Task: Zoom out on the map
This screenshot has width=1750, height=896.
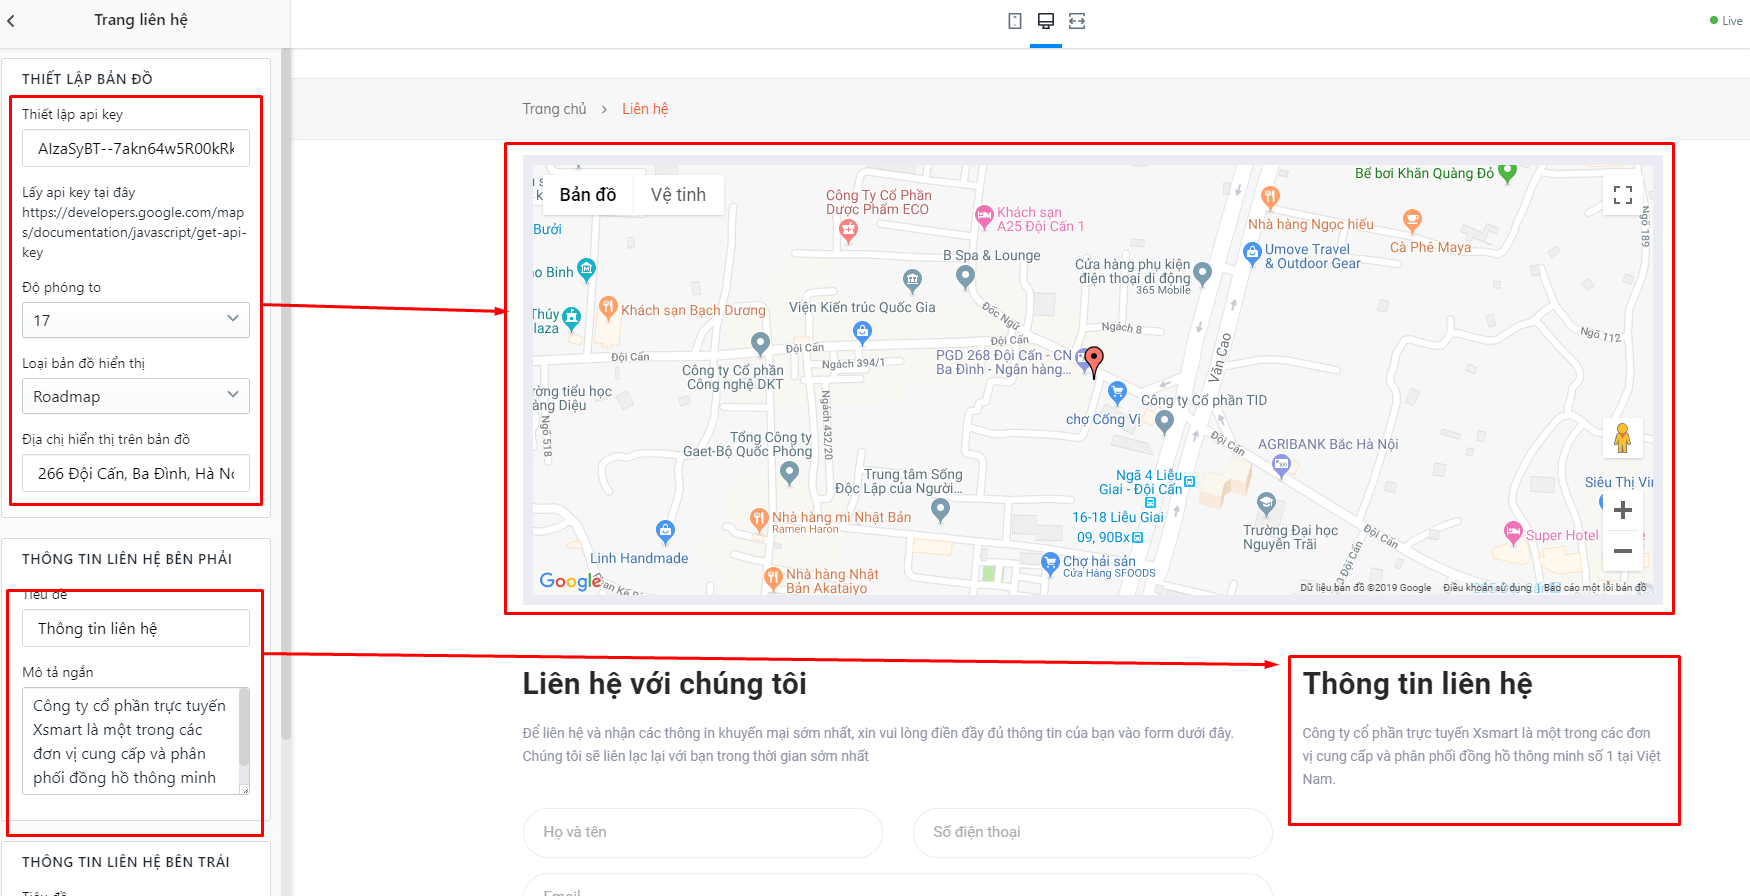Action: 1623,551
